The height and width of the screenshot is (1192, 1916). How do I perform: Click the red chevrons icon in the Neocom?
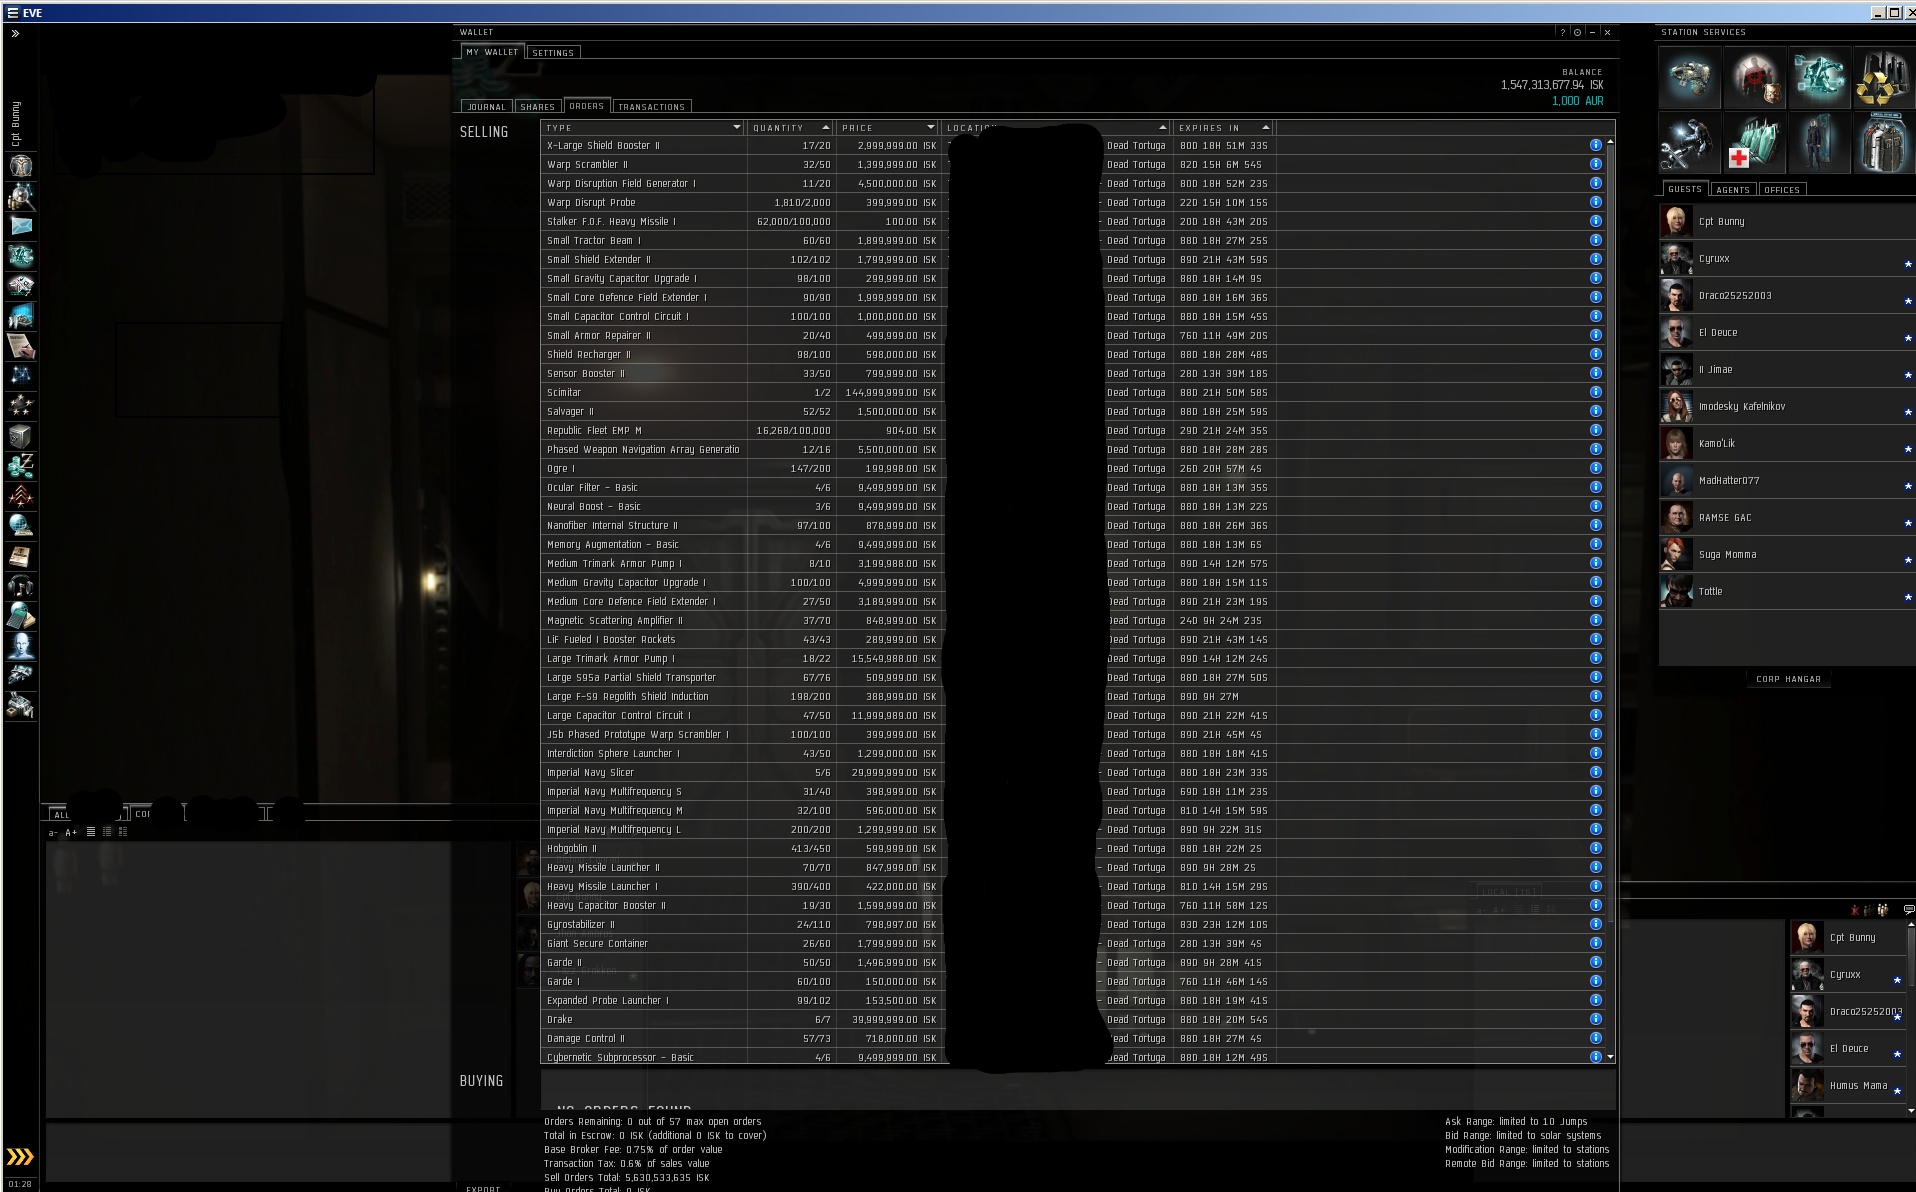click(21, 496)
